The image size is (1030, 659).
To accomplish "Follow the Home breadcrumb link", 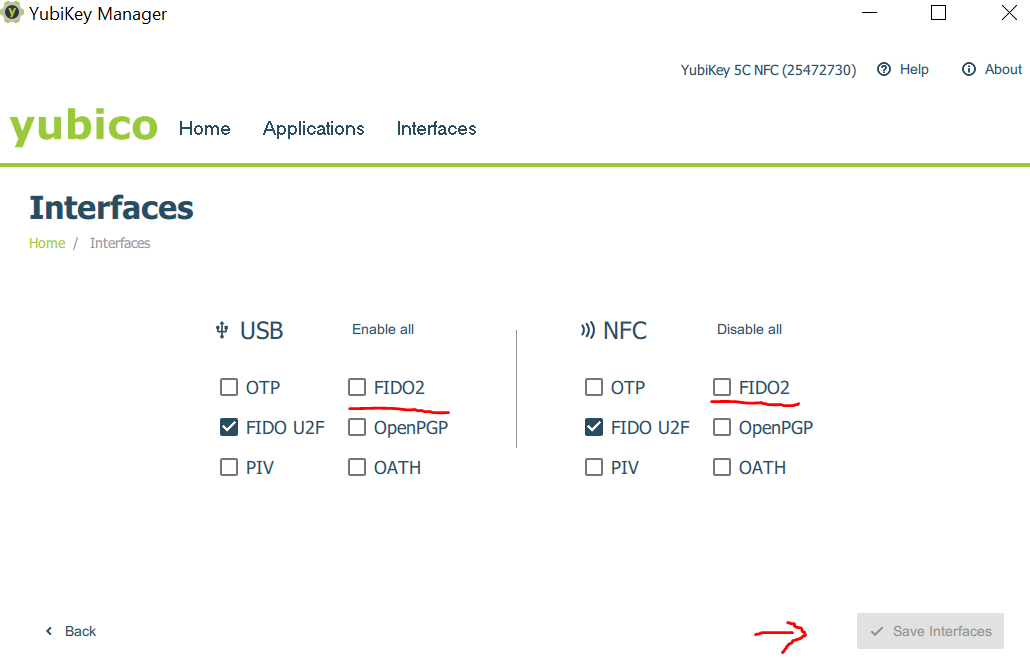I will tap(47, 243).
